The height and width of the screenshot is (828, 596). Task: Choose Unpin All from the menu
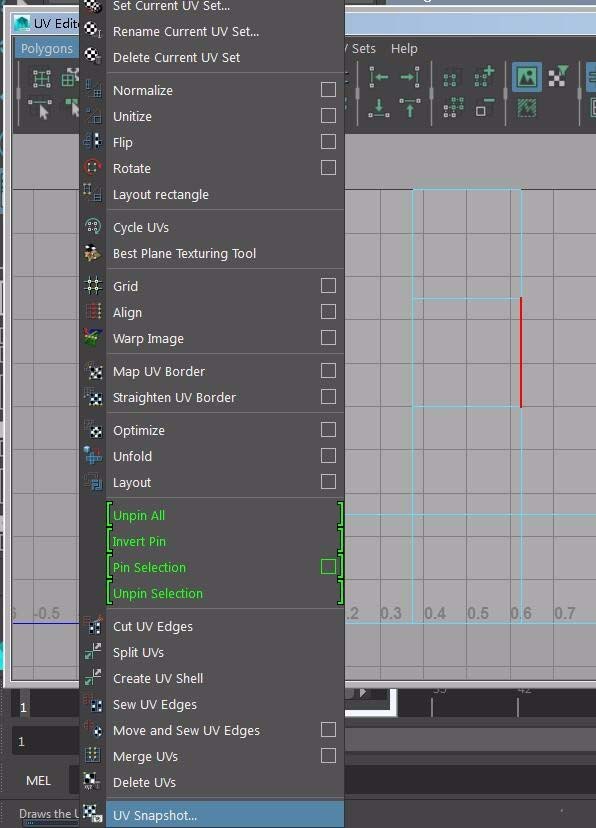225,515
